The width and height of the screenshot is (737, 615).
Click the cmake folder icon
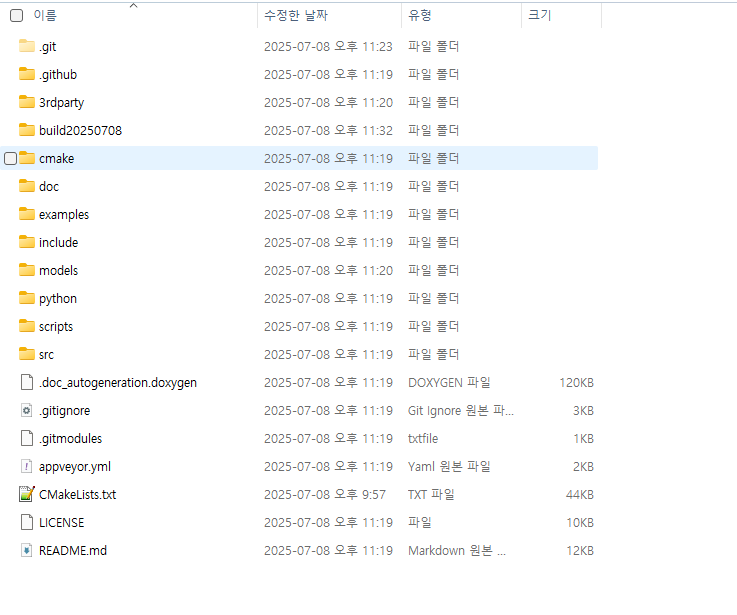(27, 158)
